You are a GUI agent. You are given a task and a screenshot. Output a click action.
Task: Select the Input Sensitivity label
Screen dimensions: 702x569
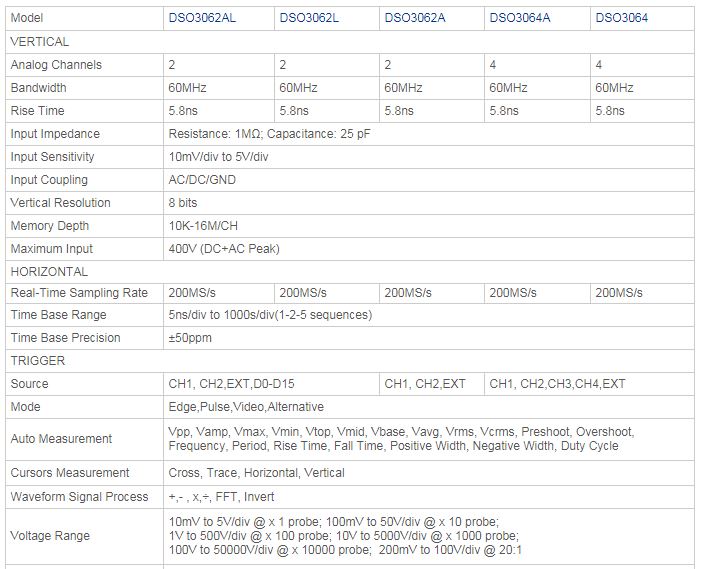click(x=52, y=157)
